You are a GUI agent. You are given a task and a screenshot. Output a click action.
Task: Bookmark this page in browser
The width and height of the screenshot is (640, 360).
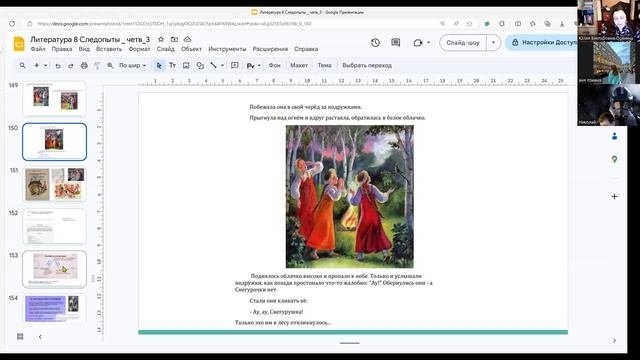coord(470,24)
